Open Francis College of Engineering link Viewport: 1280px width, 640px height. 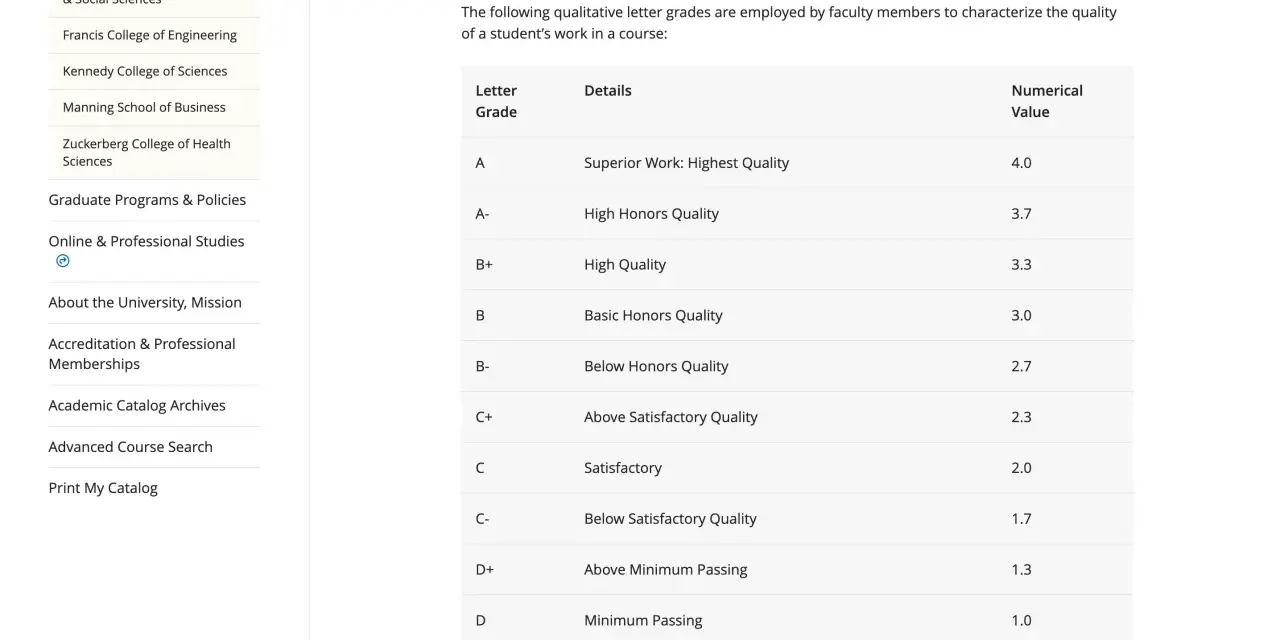point(150,35)
